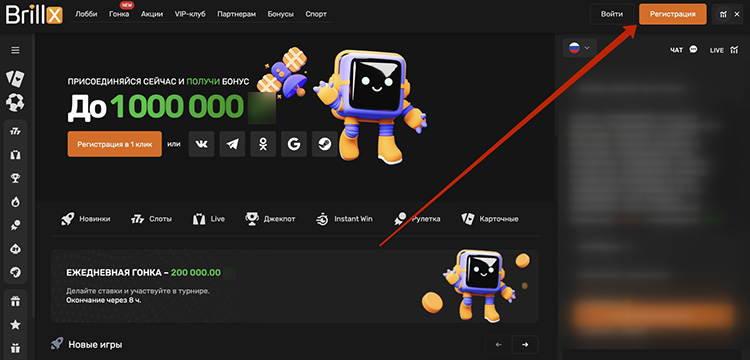Switch to the ЧАТ panel

click(x=684, y=50)
